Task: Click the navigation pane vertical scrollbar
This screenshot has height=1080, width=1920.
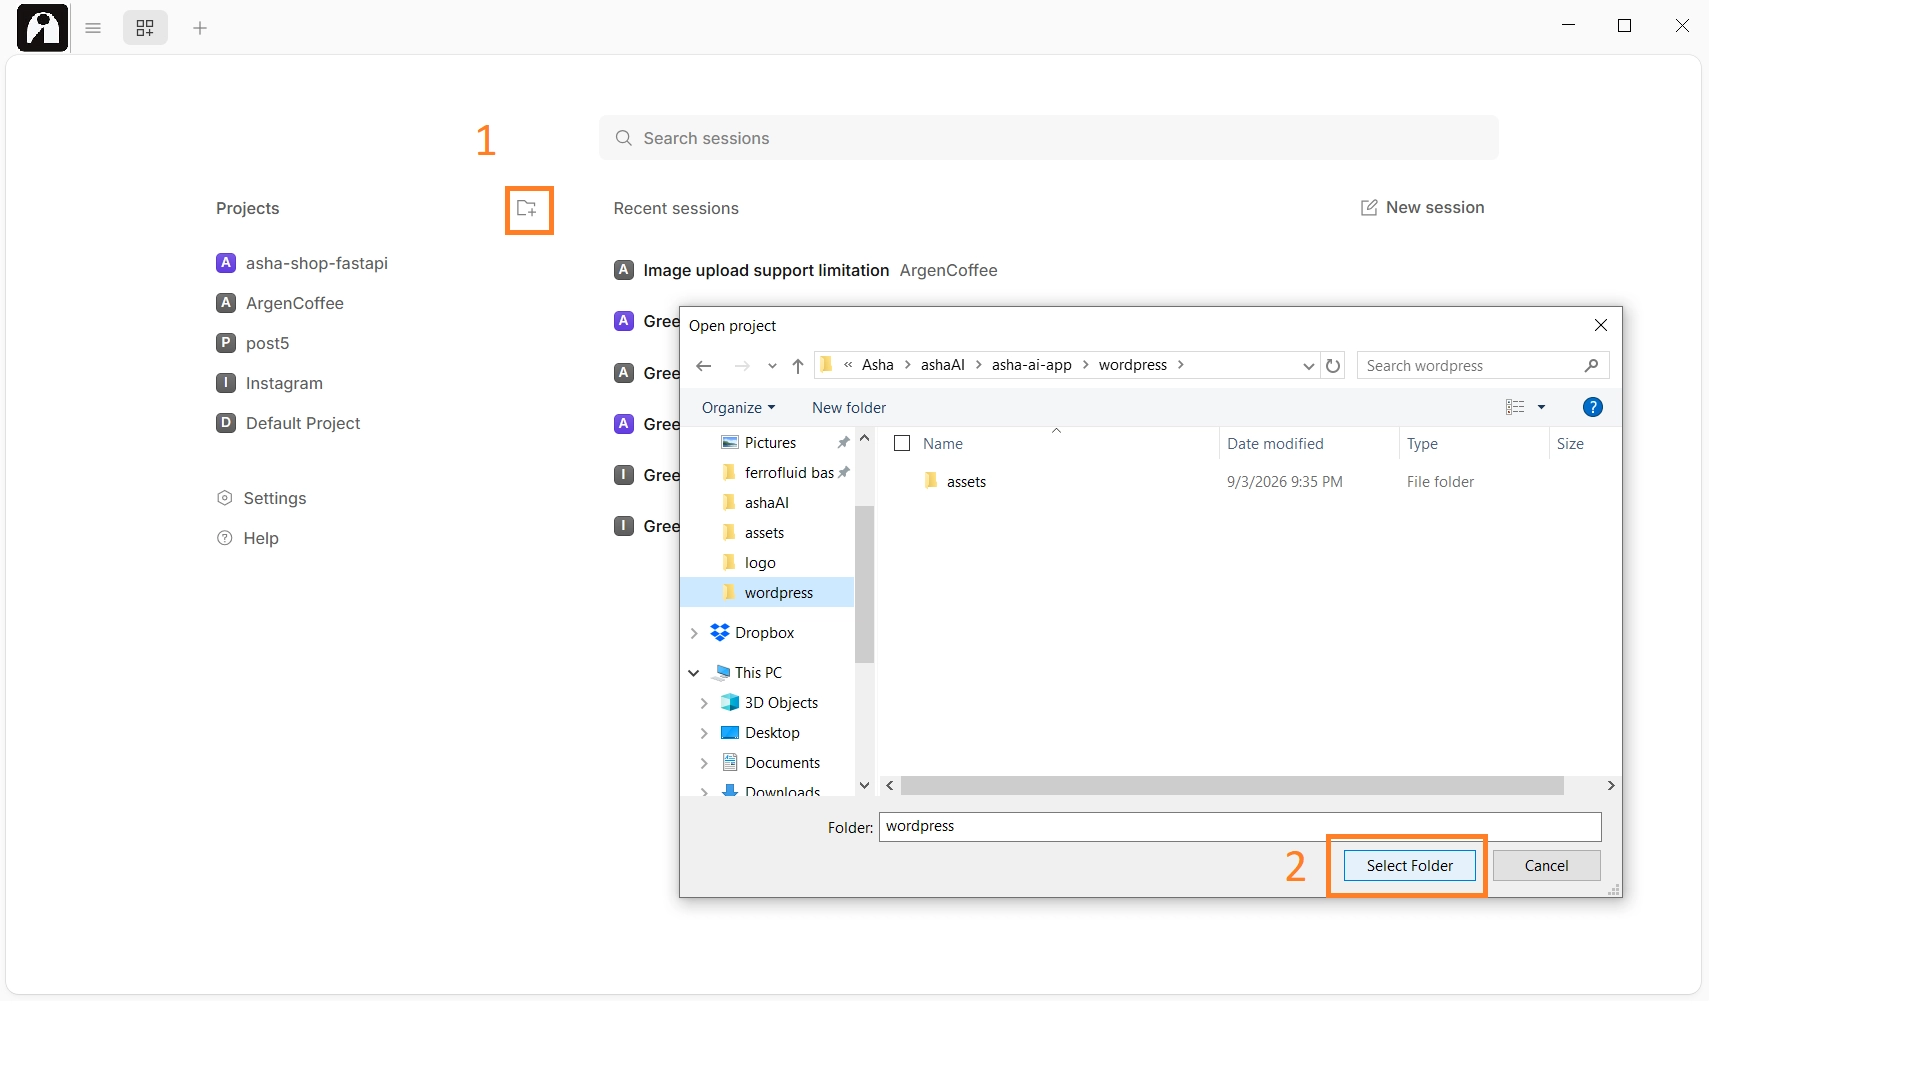Action: 865,584
